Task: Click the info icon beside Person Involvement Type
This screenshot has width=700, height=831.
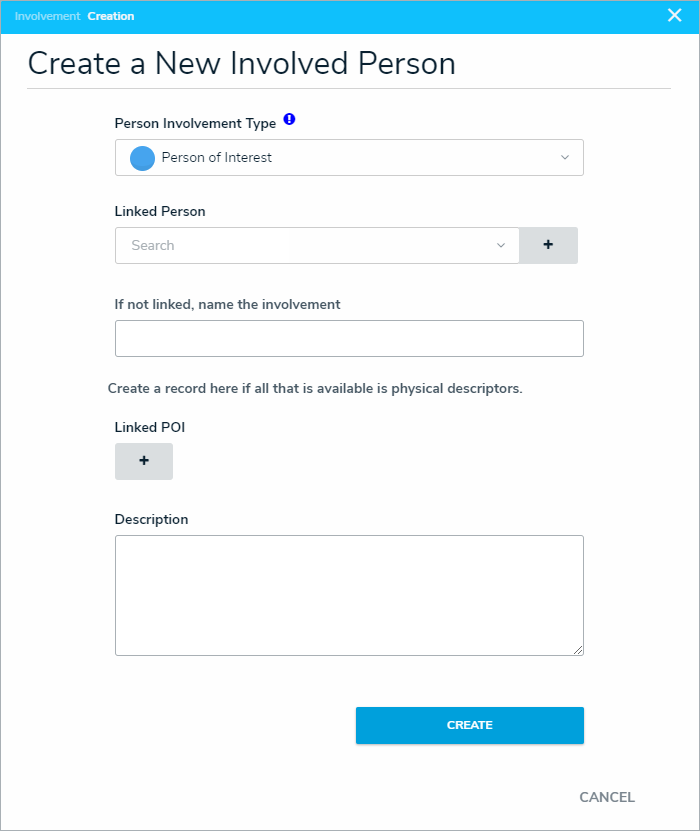Action: pyautogui.click(x=289, y=120)
